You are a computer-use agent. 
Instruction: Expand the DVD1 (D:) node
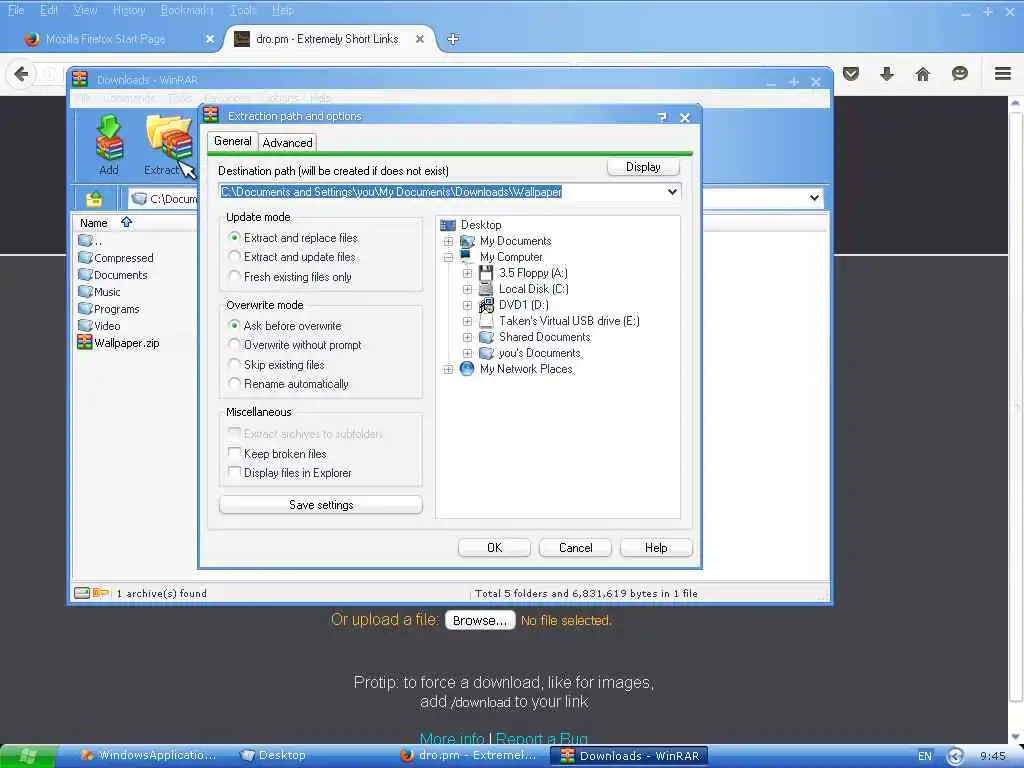[467, 305]
